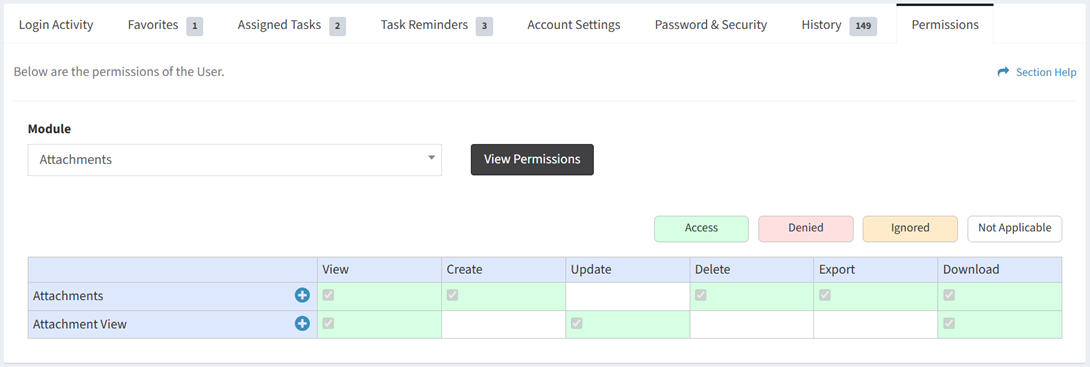Expand the Attachments row plus icon
1090x367 pixels.
tap(302, 295)
